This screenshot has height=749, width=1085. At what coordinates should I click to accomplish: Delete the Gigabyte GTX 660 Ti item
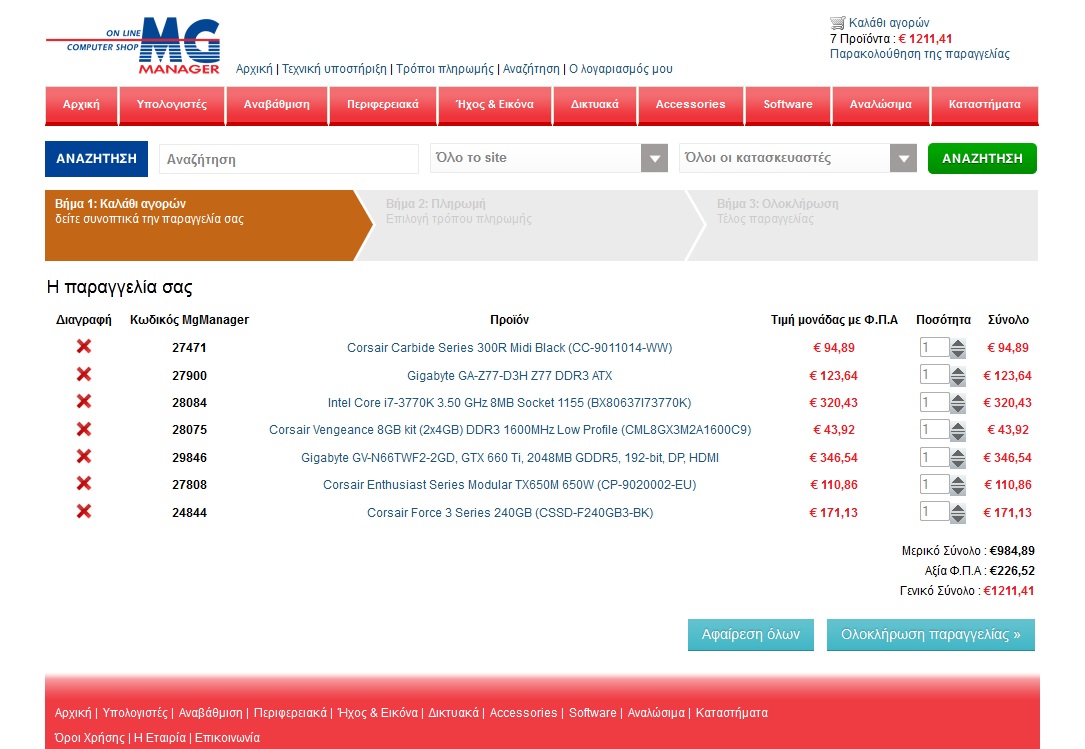[84, 456]
